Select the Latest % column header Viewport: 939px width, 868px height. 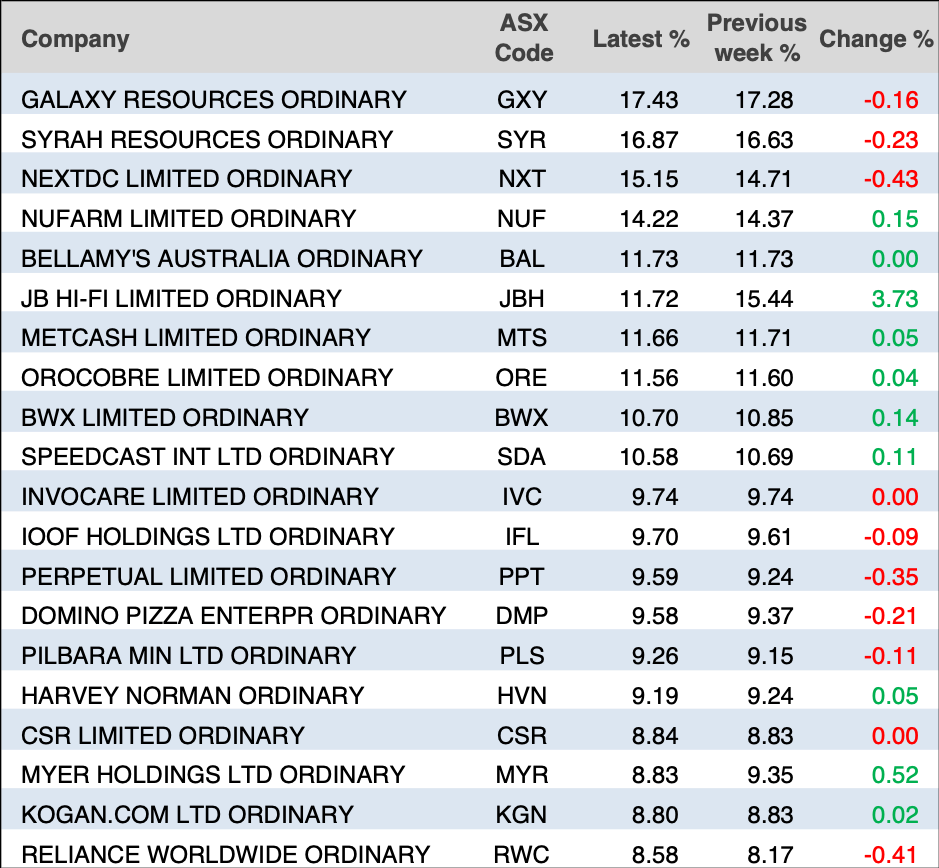pos(641,40)
